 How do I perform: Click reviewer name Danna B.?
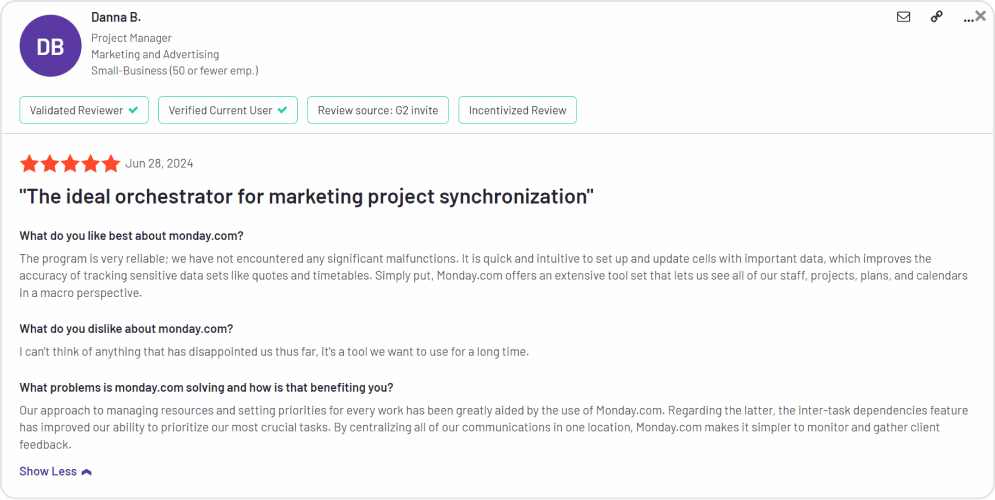[116, 17]
